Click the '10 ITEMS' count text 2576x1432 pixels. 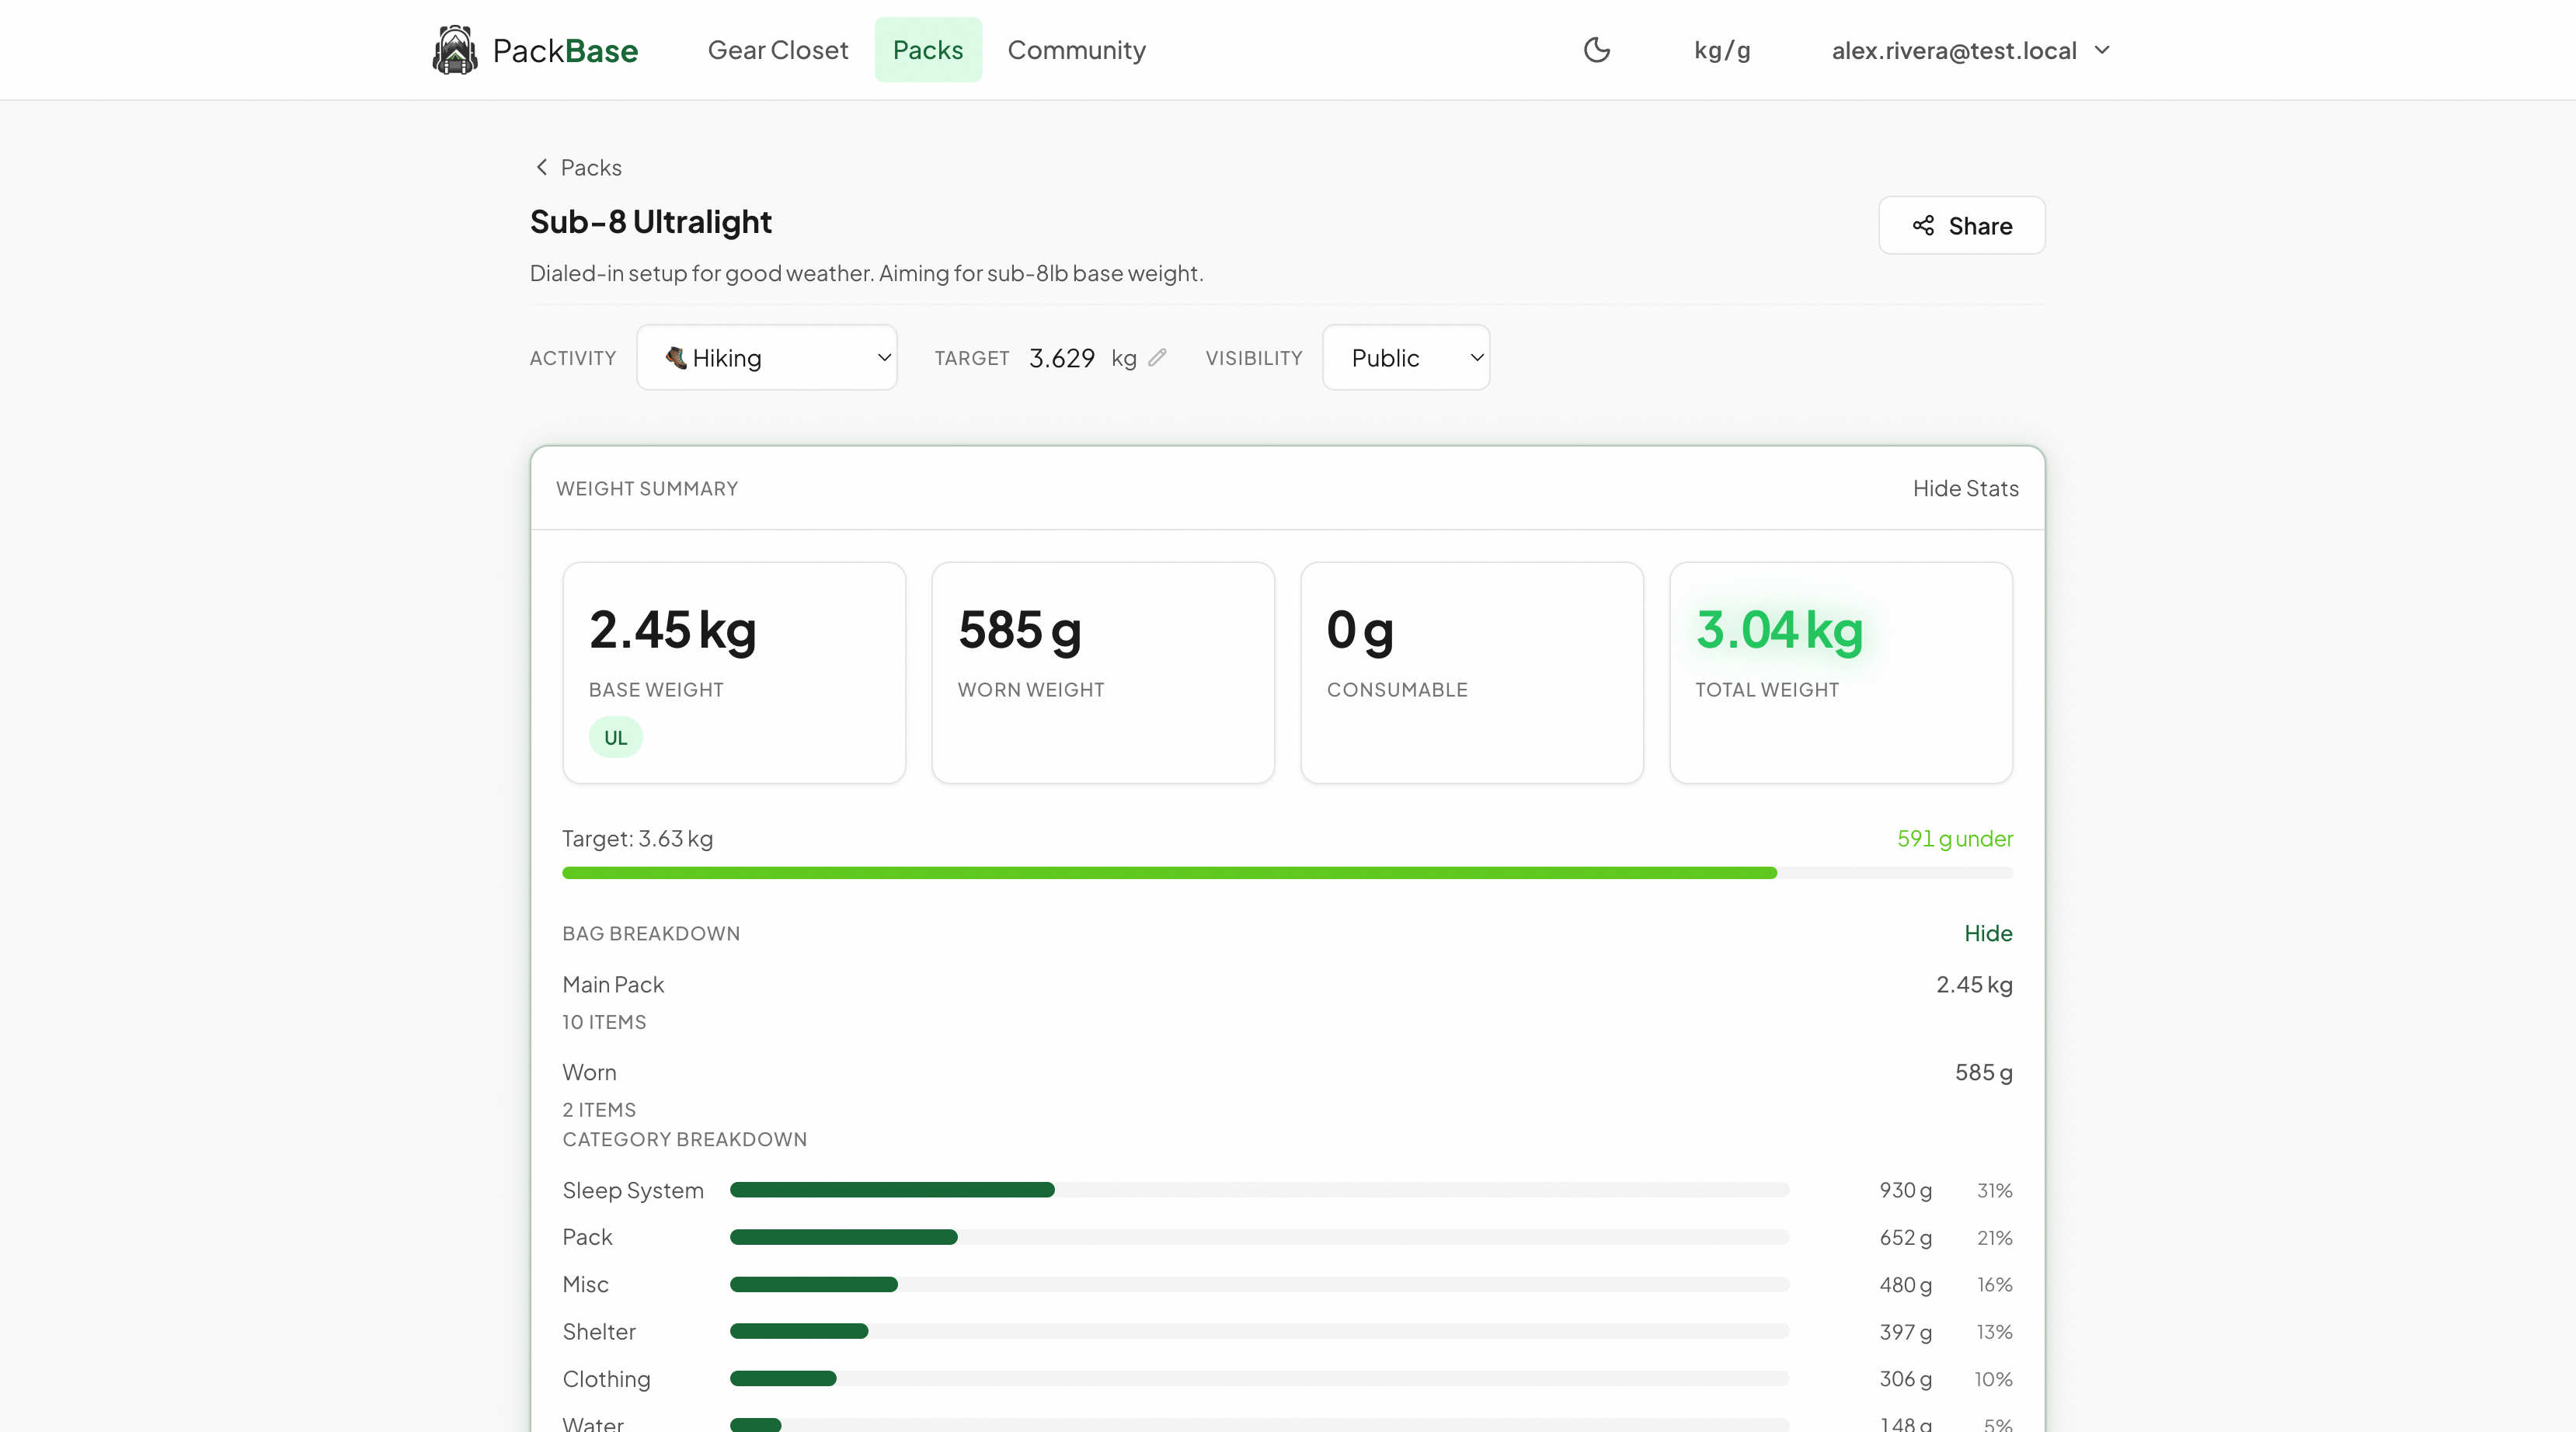604,1022
